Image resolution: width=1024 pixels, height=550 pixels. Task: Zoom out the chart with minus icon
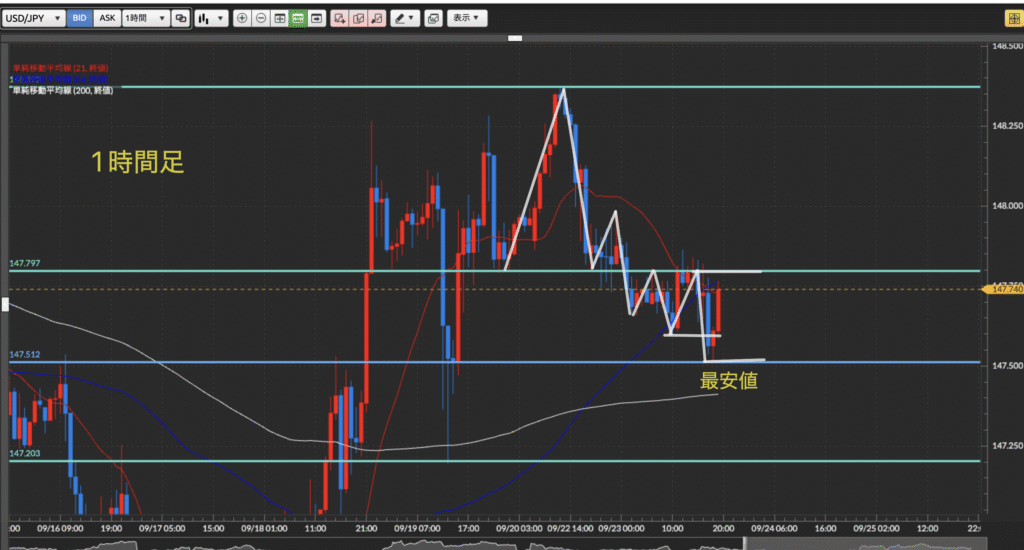(260, 18)
